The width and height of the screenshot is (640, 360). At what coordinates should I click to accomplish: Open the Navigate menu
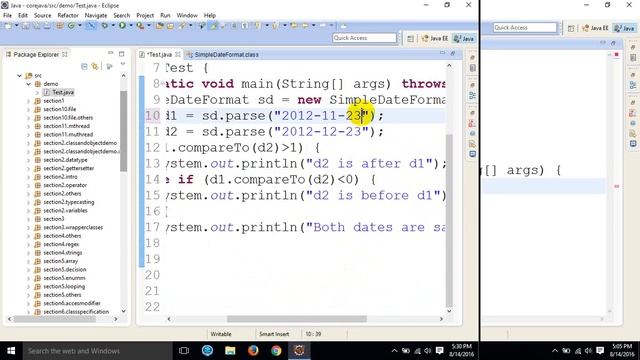pyautogui.click(x=96, y=15)
